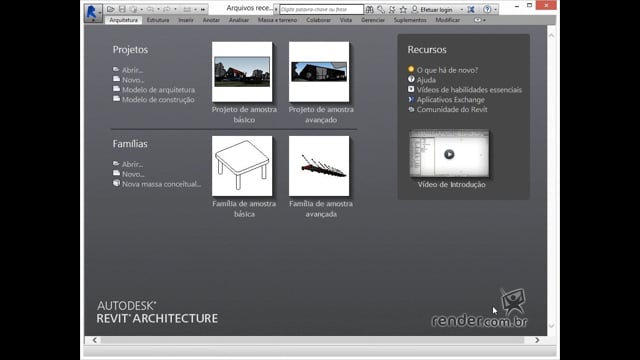The height and width of the screenshot is (360, 640).
Task: Click the Redo arrow in quick access toolbar
Action: click(167, 9)
